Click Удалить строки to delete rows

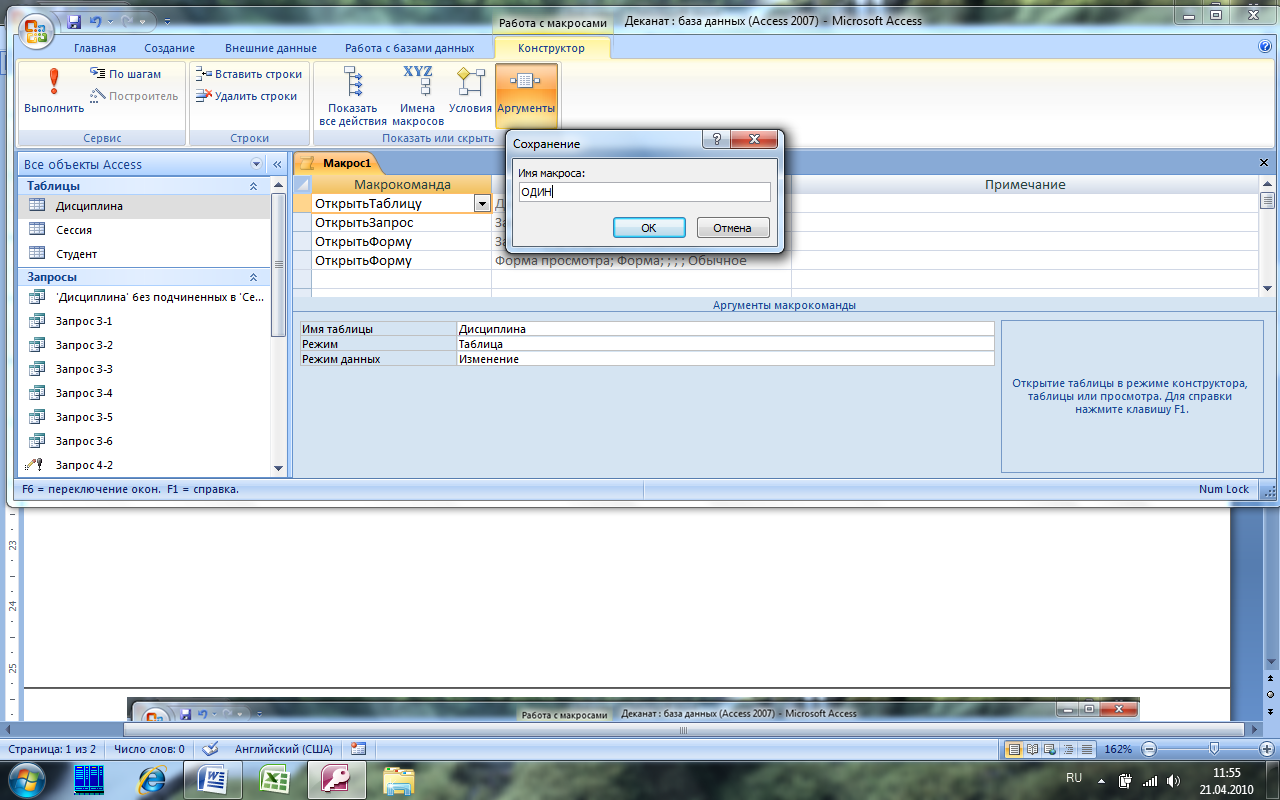tap(246, 96)
